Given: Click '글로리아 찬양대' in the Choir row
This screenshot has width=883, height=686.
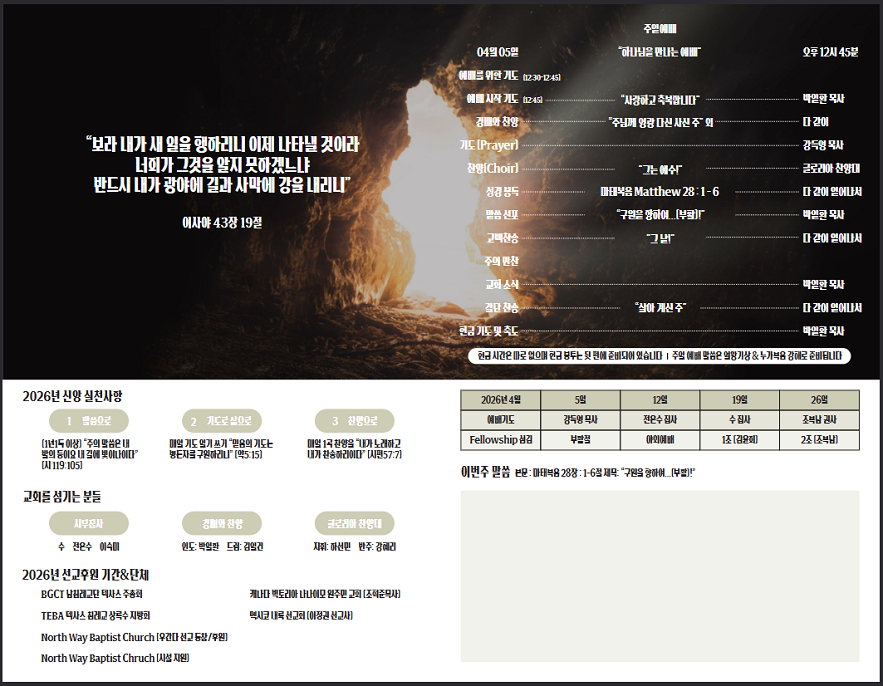Looking at the screenshot, I should click(831, 168).
